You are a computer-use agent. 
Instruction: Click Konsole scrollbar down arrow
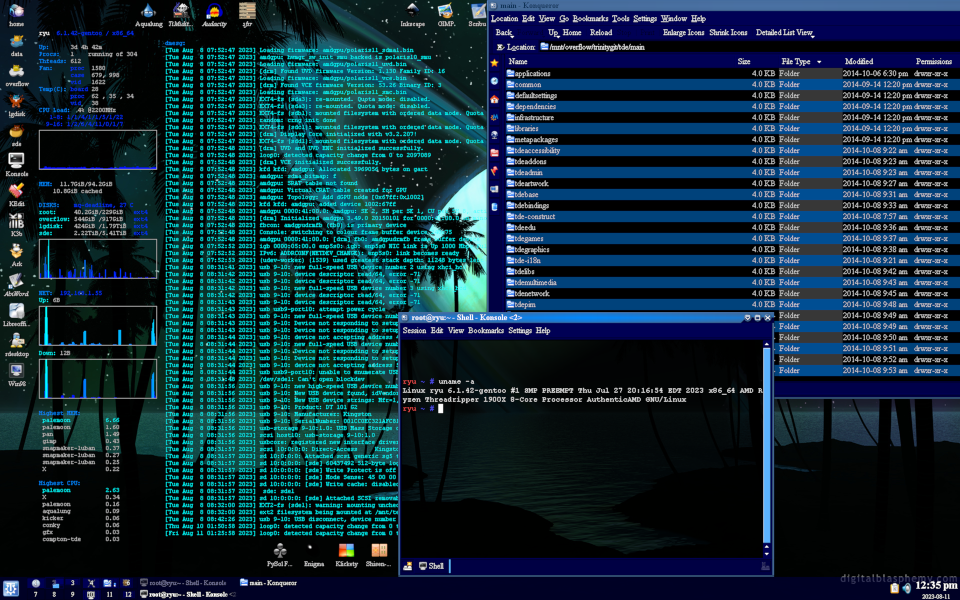tap(766, 554)
